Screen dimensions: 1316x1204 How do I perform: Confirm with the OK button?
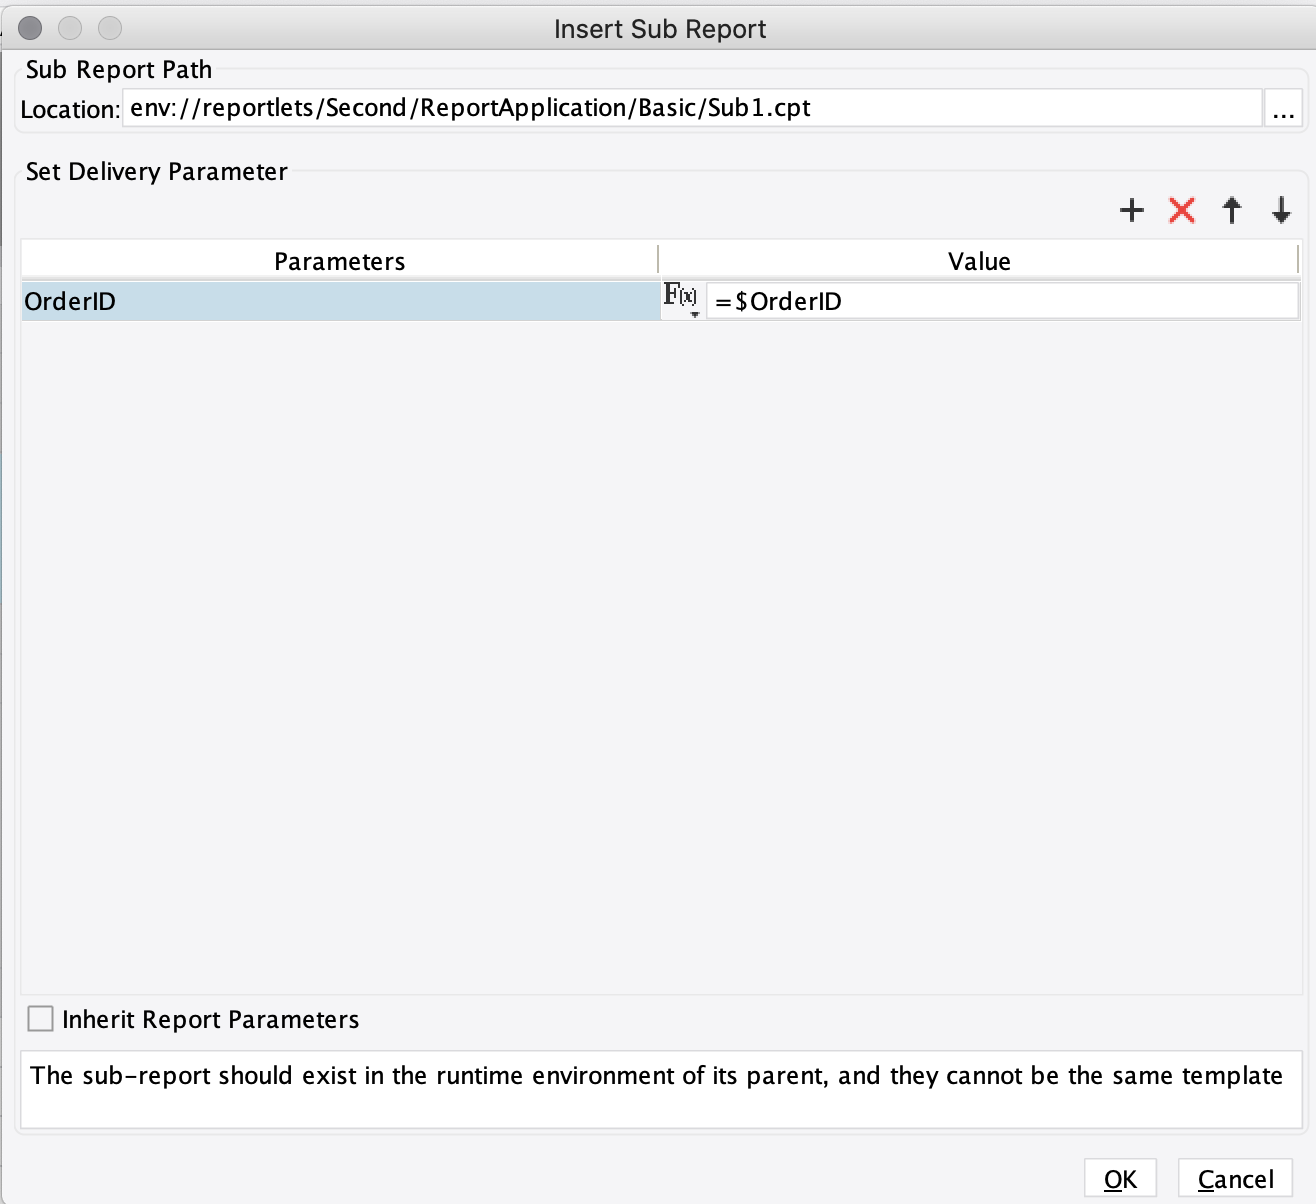point(1119,1179)
